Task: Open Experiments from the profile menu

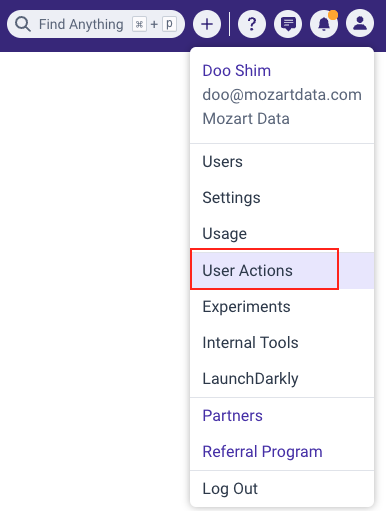Action: (282, 307)
